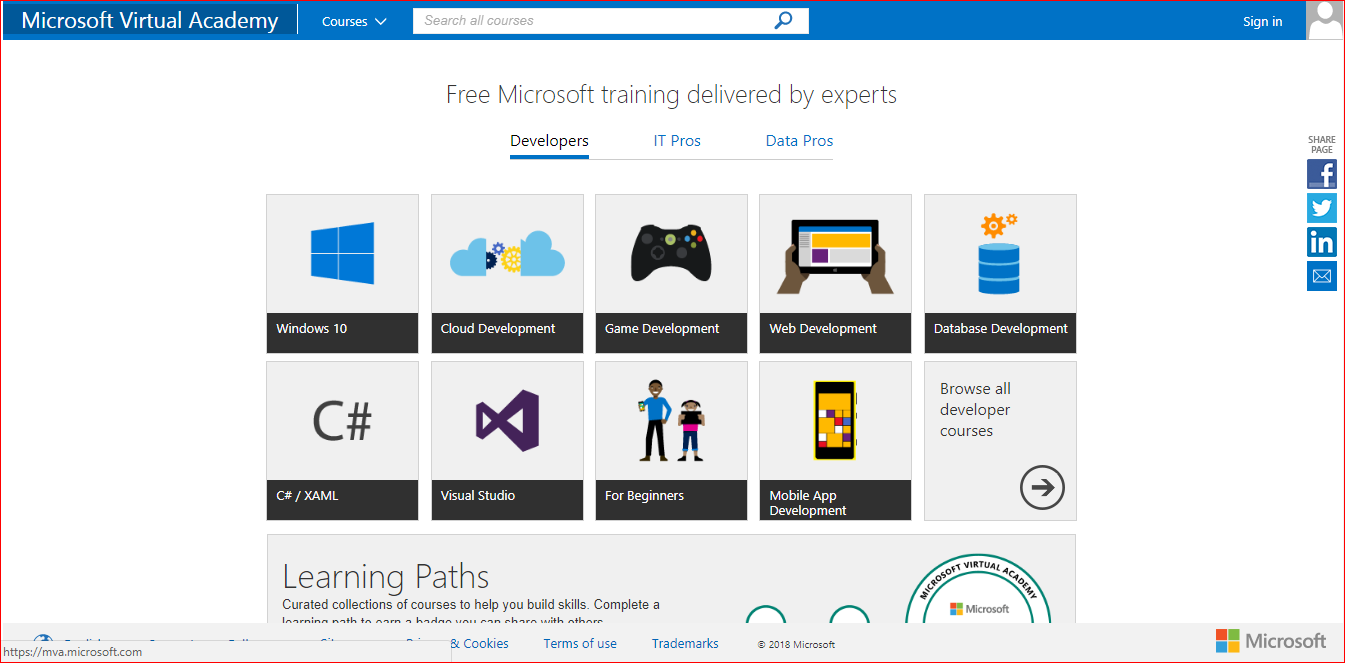Viewport: 1345px width, 663px height.
Task: Click the Windows logo tile image
Action: pyautogui.click(x=342, y=253)
